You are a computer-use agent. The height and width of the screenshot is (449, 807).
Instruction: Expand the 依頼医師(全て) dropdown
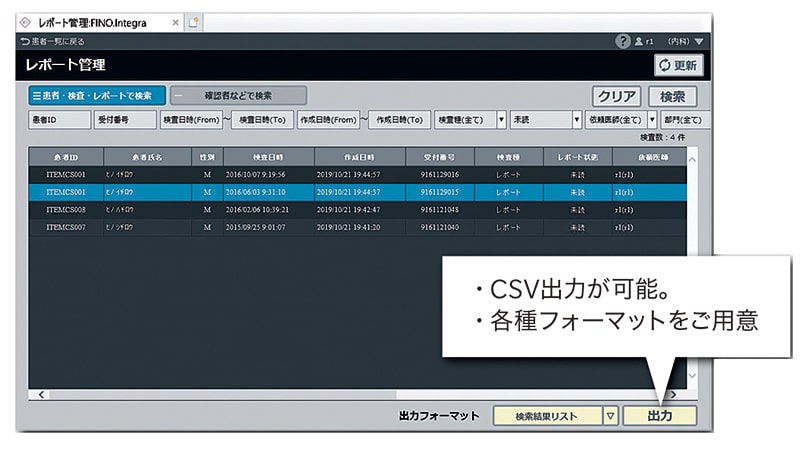[653, 119]
